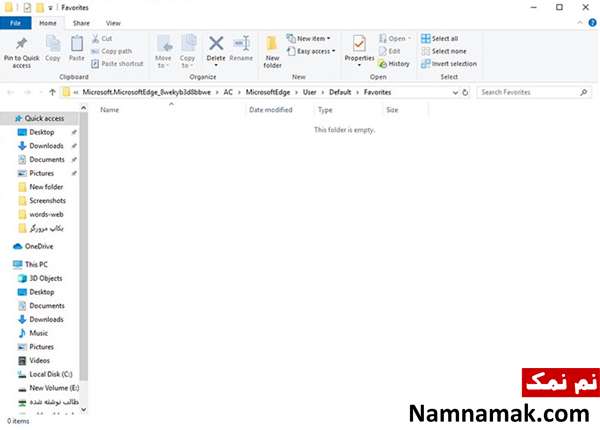
Task: Sort by the Size column header
Action: tap(392, 110)
